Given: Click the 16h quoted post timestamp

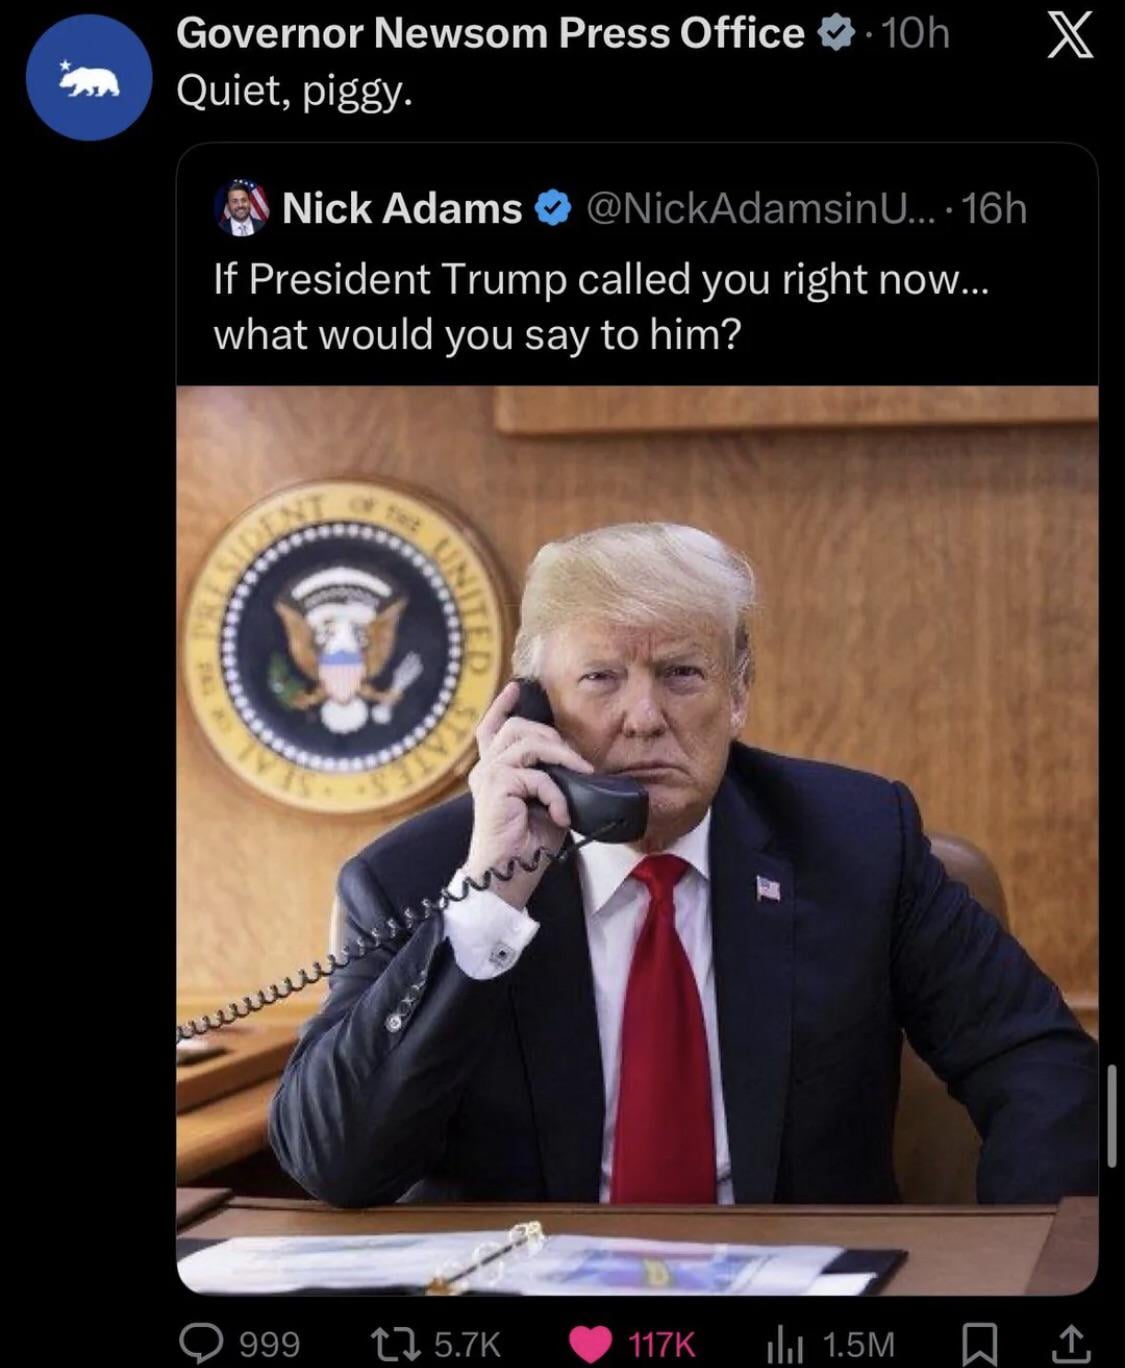Looking at the screenshot, I should pyautogui.click(x=995, y=208).
